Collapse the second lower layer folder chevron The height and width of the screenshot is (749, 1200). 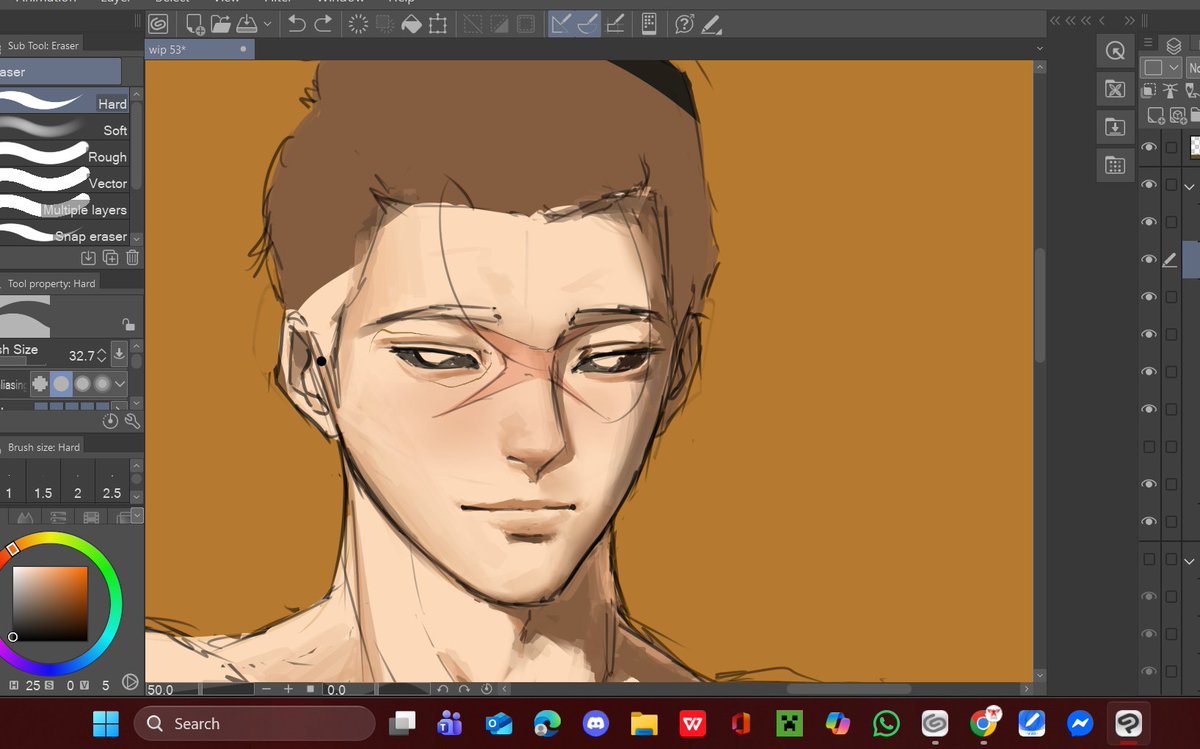(1189, 562)
